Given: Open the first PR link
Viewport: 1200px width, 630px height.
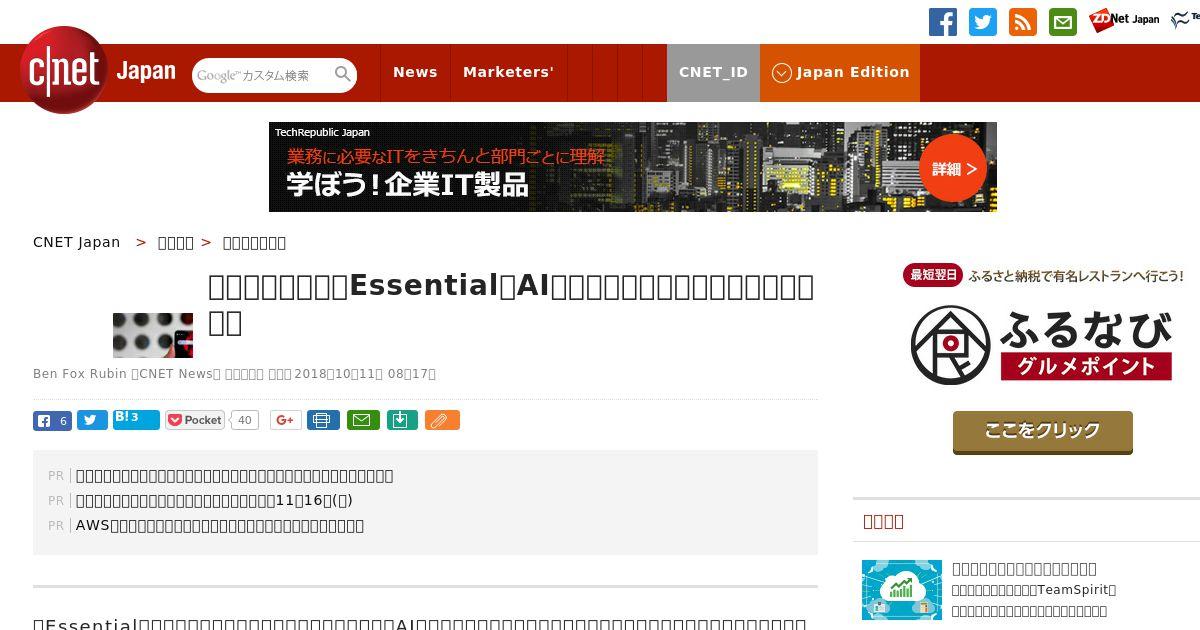Looking at the screenshot, I should click(235, 476).
